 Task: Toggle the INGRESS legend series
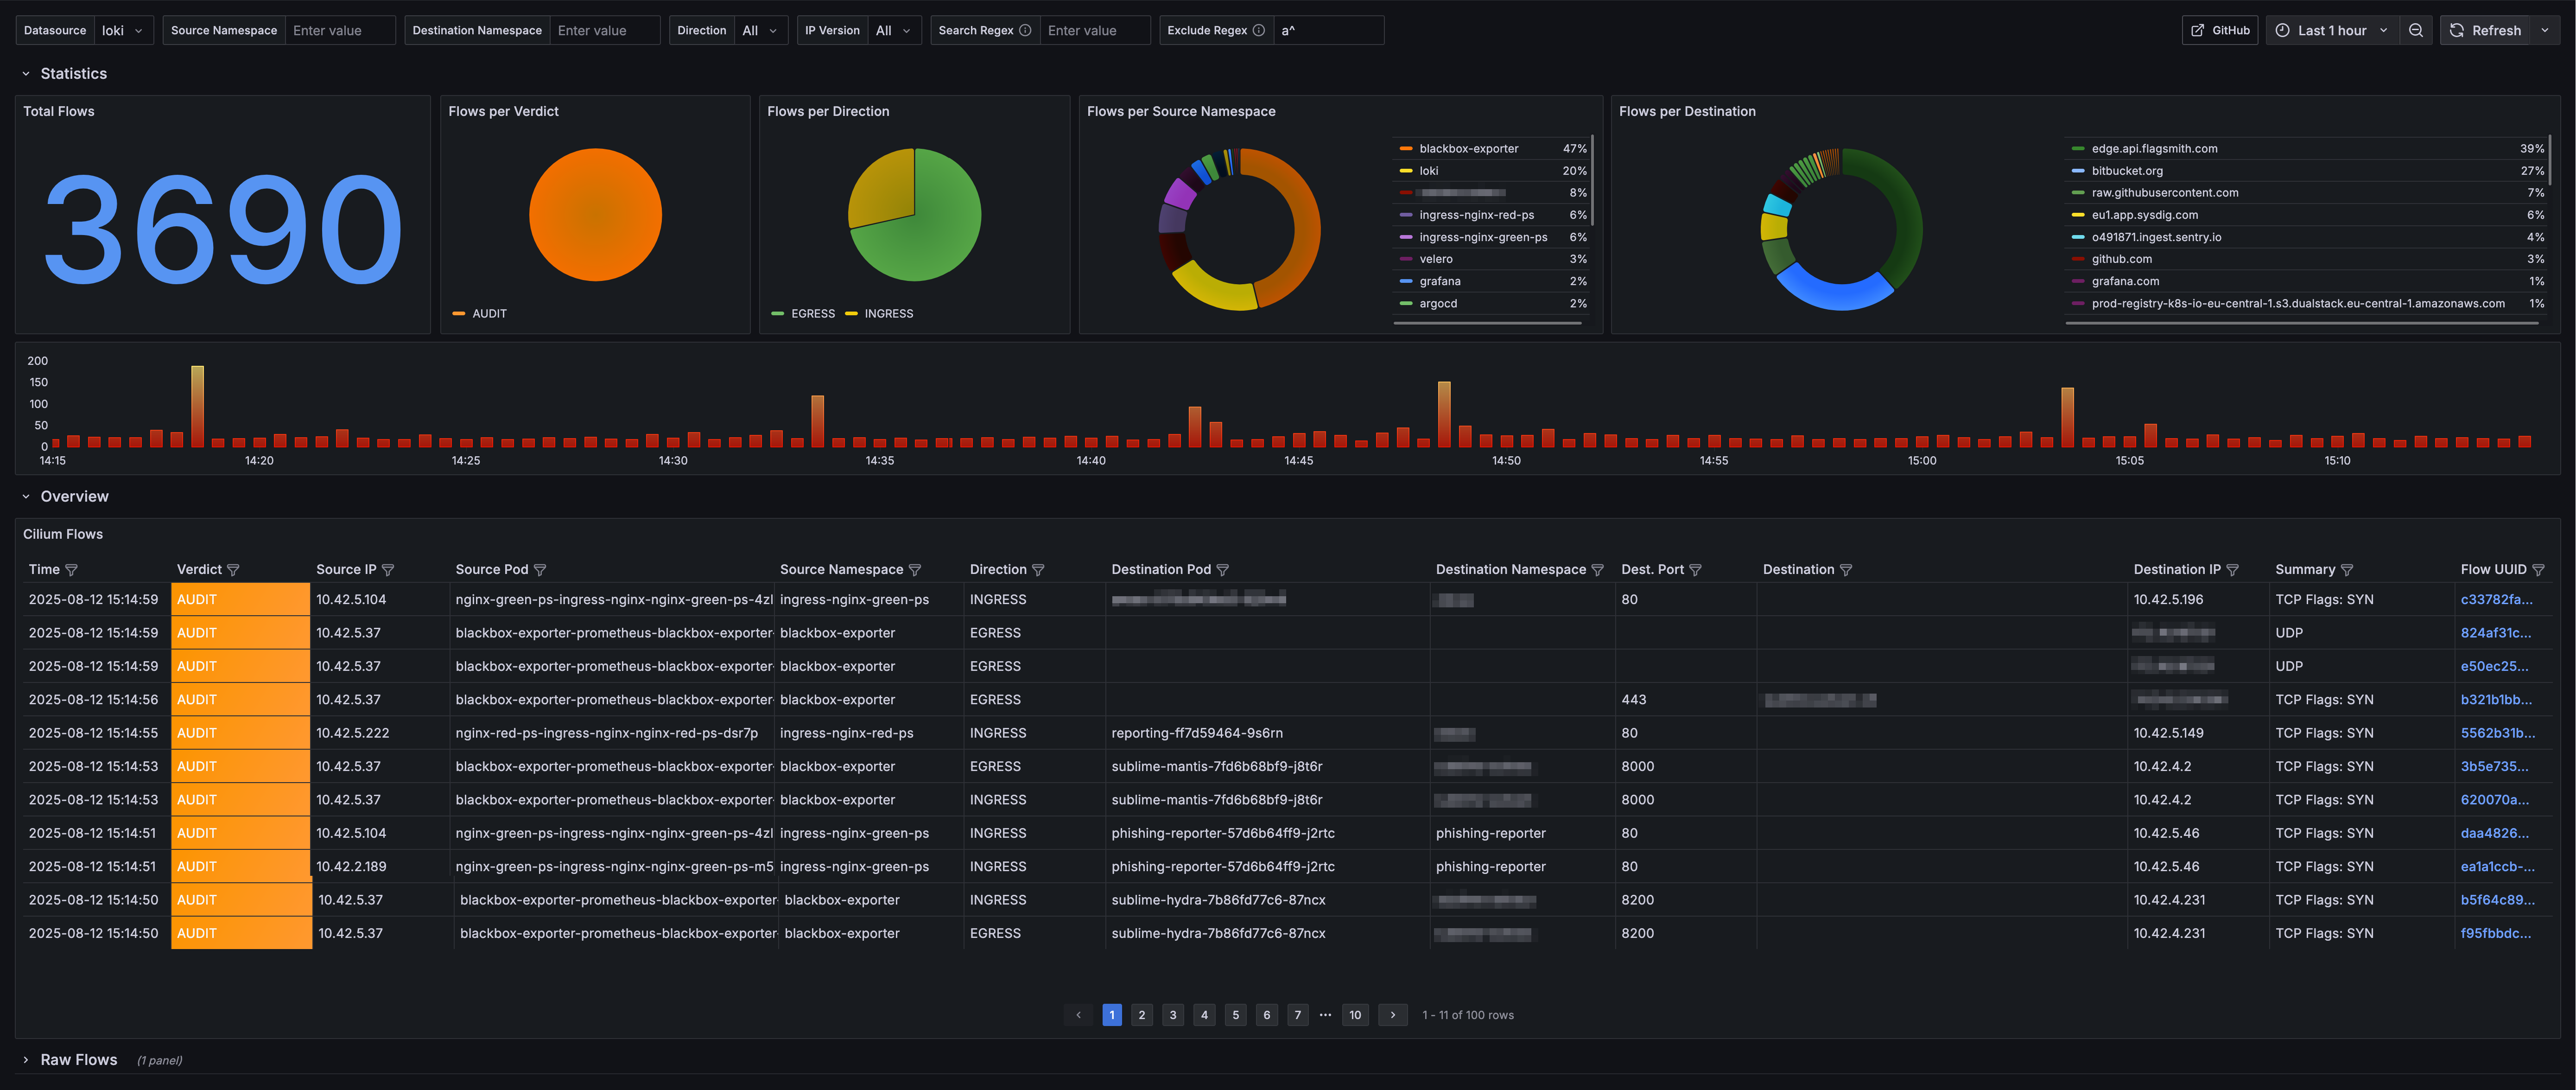tap(888, 314)
